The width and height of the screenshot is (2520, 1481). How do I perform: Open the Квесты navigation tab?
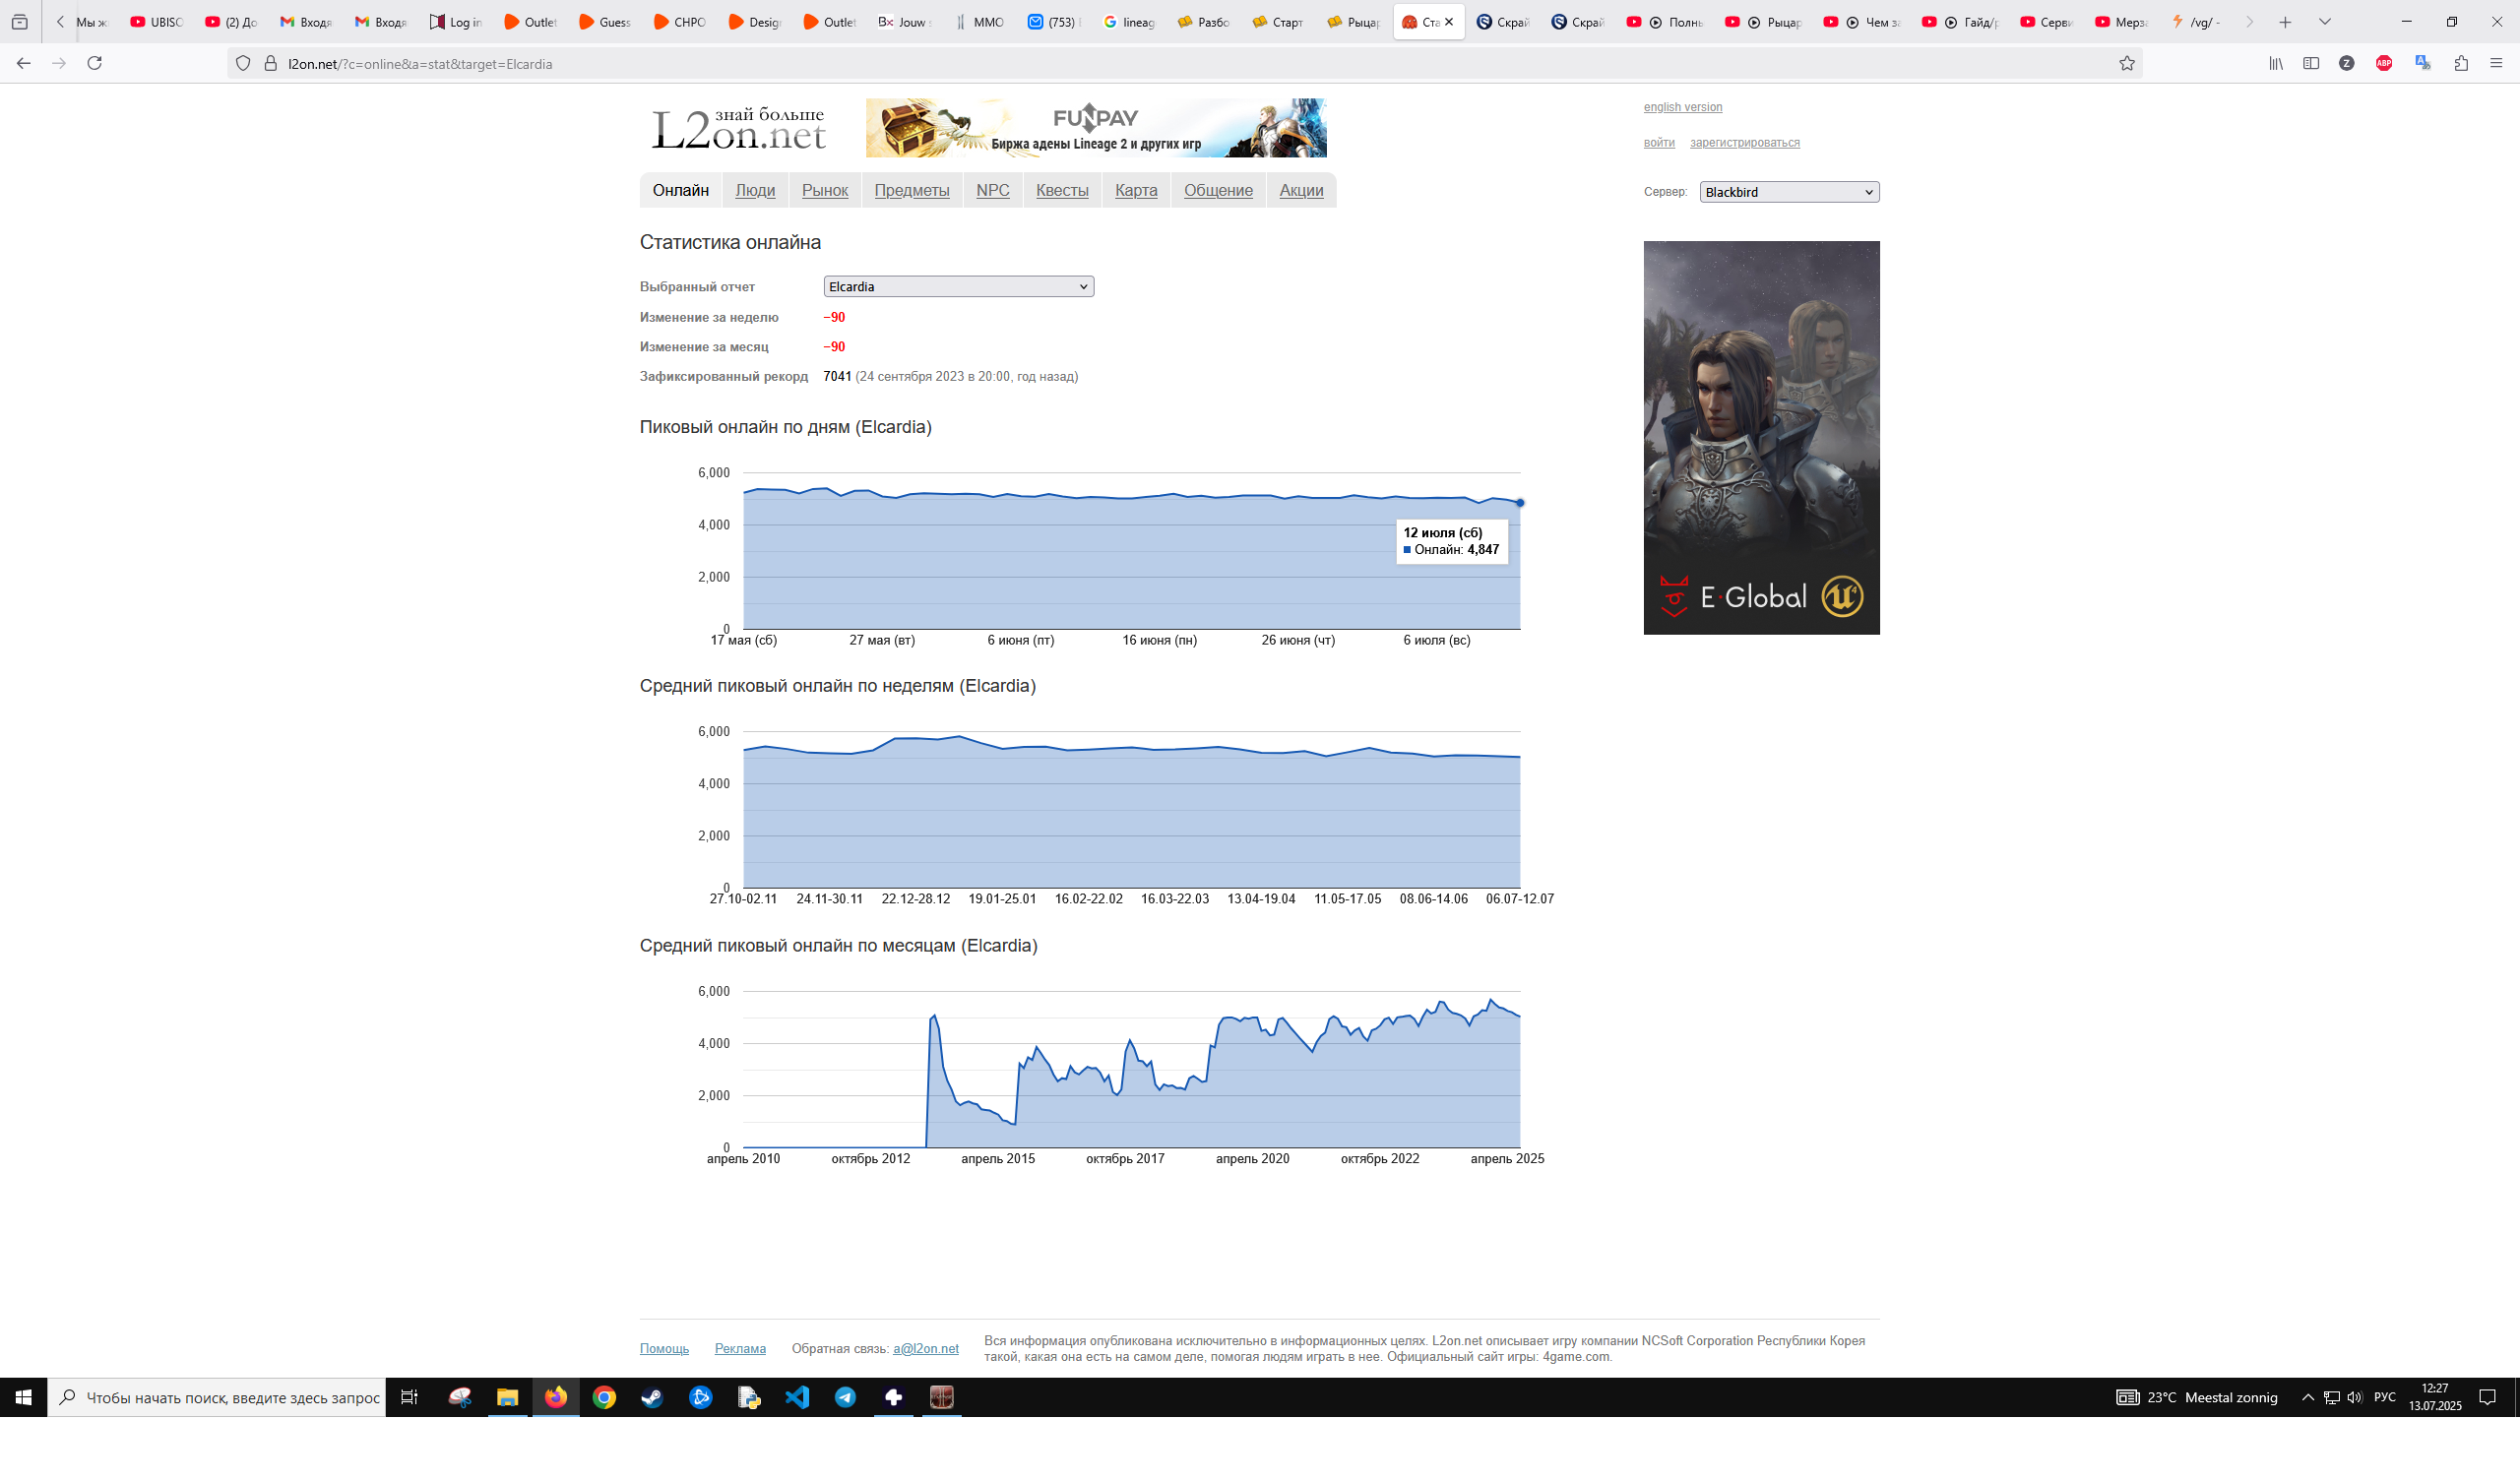1062,190
